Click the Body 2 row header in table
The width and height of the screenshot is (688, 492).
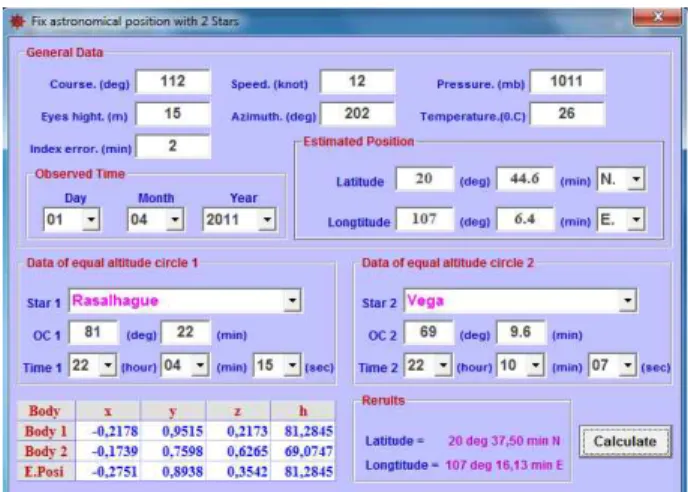46,451
